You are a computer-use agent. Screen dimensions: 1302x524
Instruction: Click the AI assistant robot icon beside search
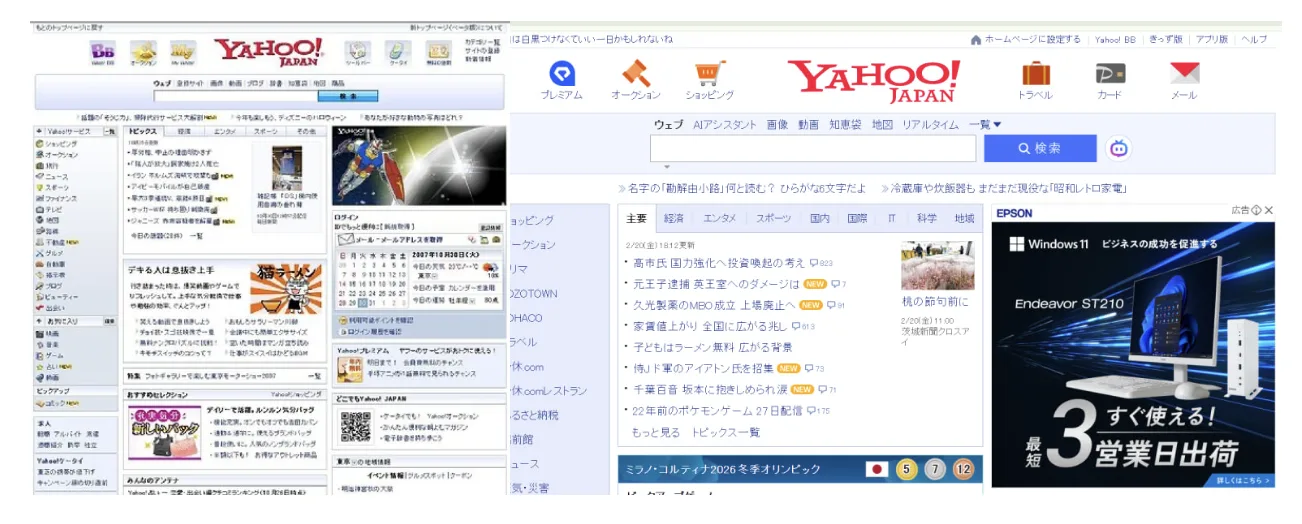(x=1118, y=149)
